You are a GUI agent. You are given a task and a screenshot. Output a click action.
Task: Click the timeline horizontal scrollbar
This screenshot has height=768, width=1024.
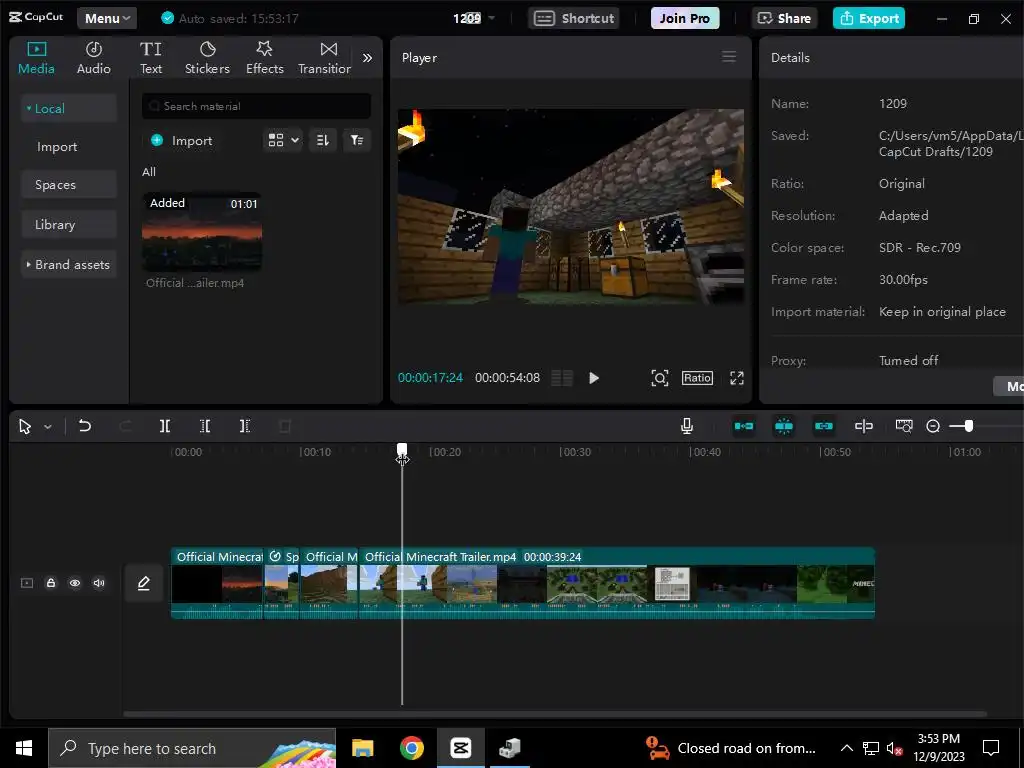(x=555, y=714)
